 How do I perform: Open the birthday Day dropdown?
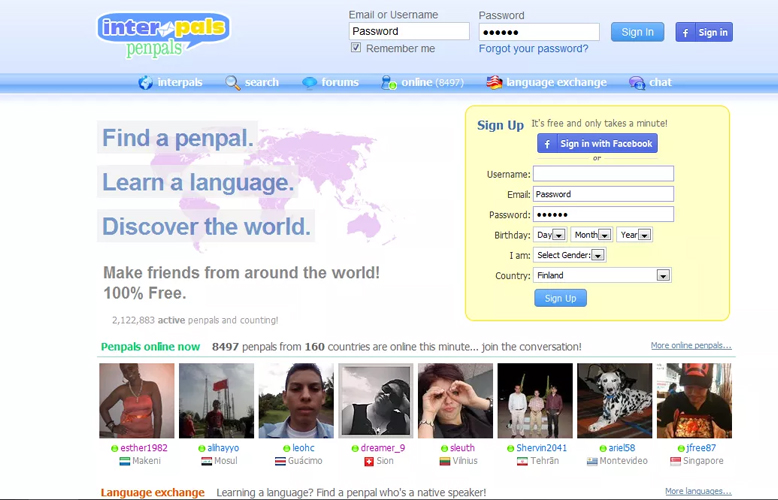[x=558, y=235]
